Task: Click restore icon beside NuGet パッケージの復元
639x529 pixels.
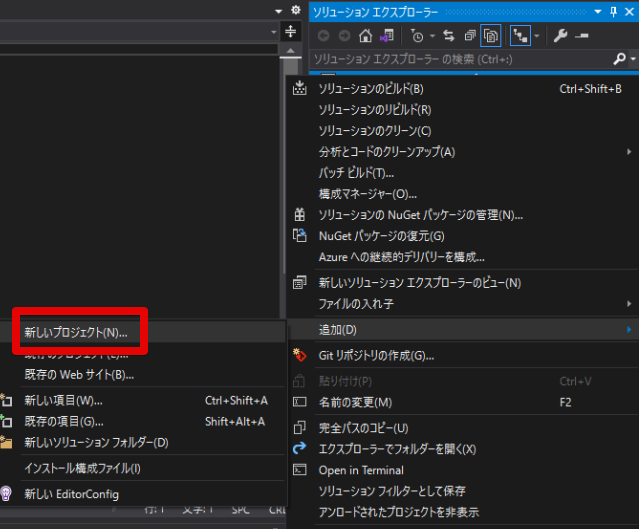Action: (x=300, y=235)
